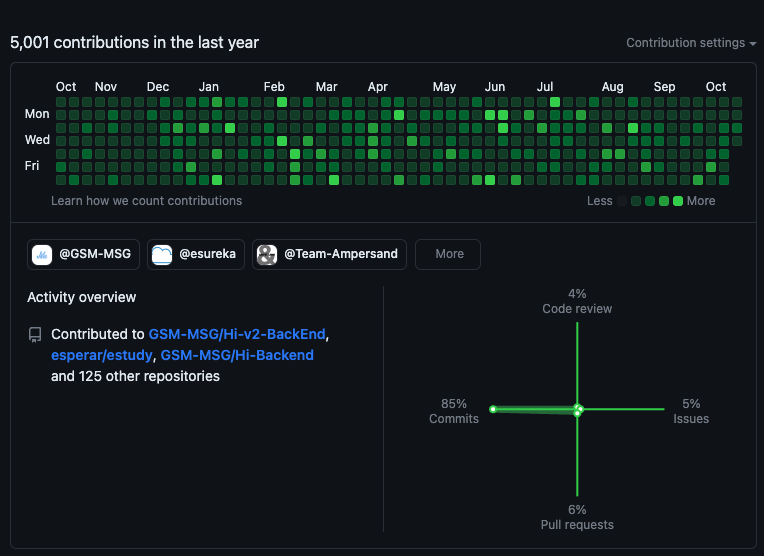Click the Activity overview heading
Screen dimensions: 764x556
tap(81, 297)
